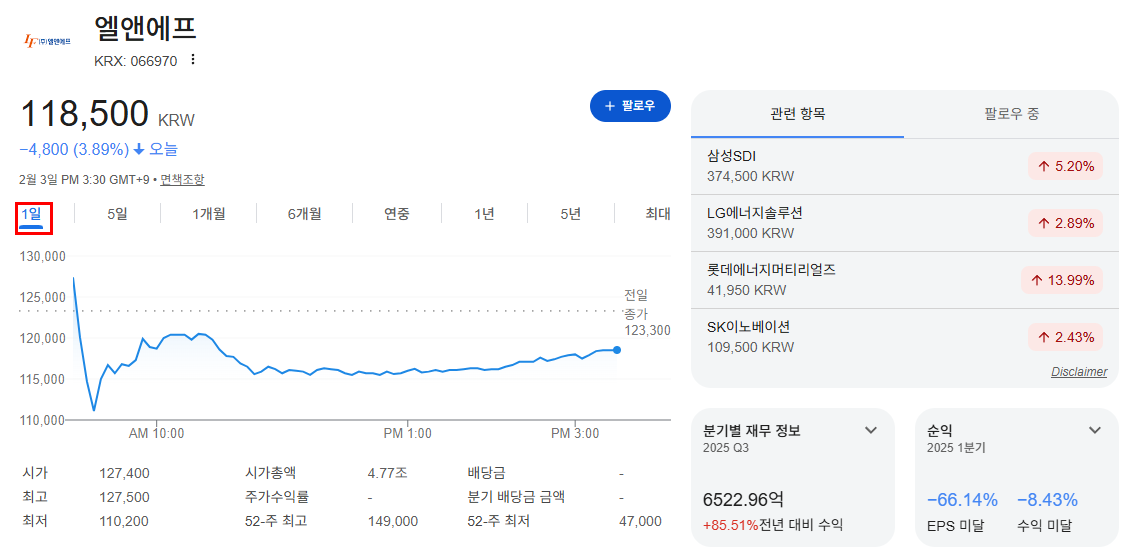The height and width of the screenshot is (560, 1137).
Task: Click the 주가수익률 label
Action: click(278, 498)
